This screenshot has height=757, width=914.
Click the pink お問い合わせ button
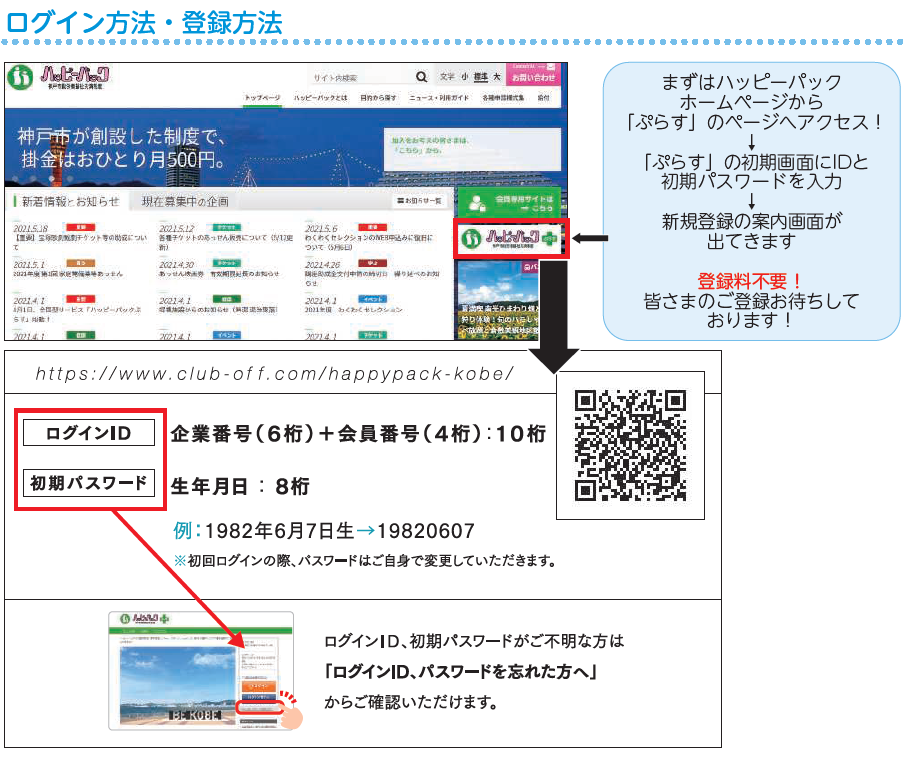(x=533, y=76)
